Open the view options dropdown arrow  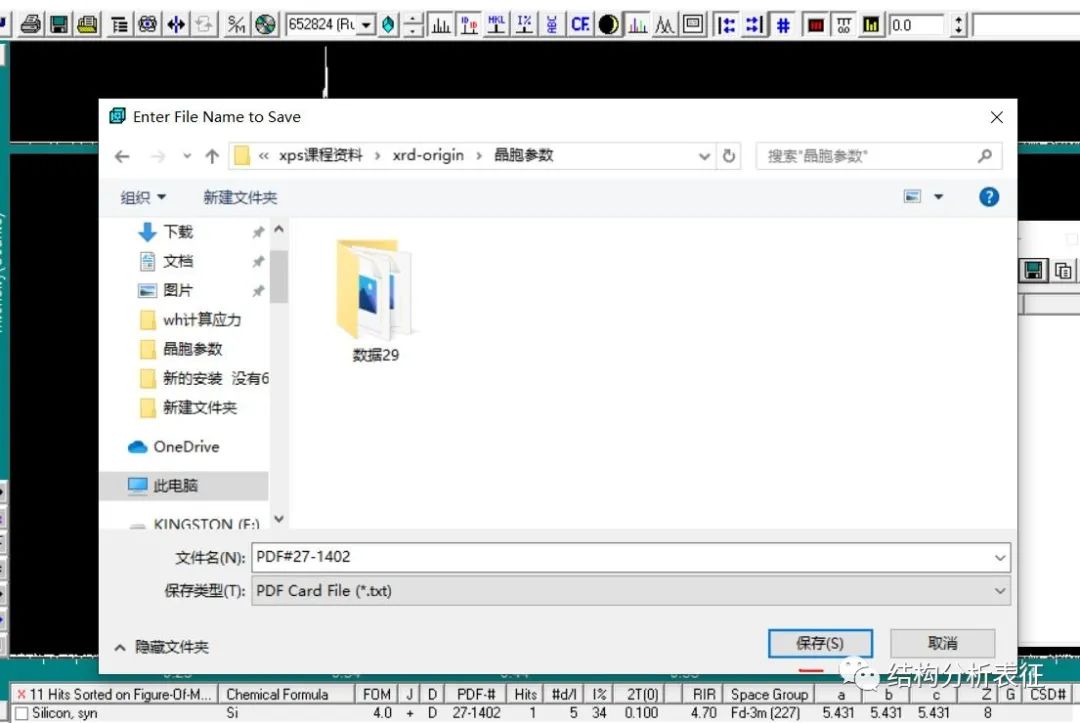click(x=938, y=197)
